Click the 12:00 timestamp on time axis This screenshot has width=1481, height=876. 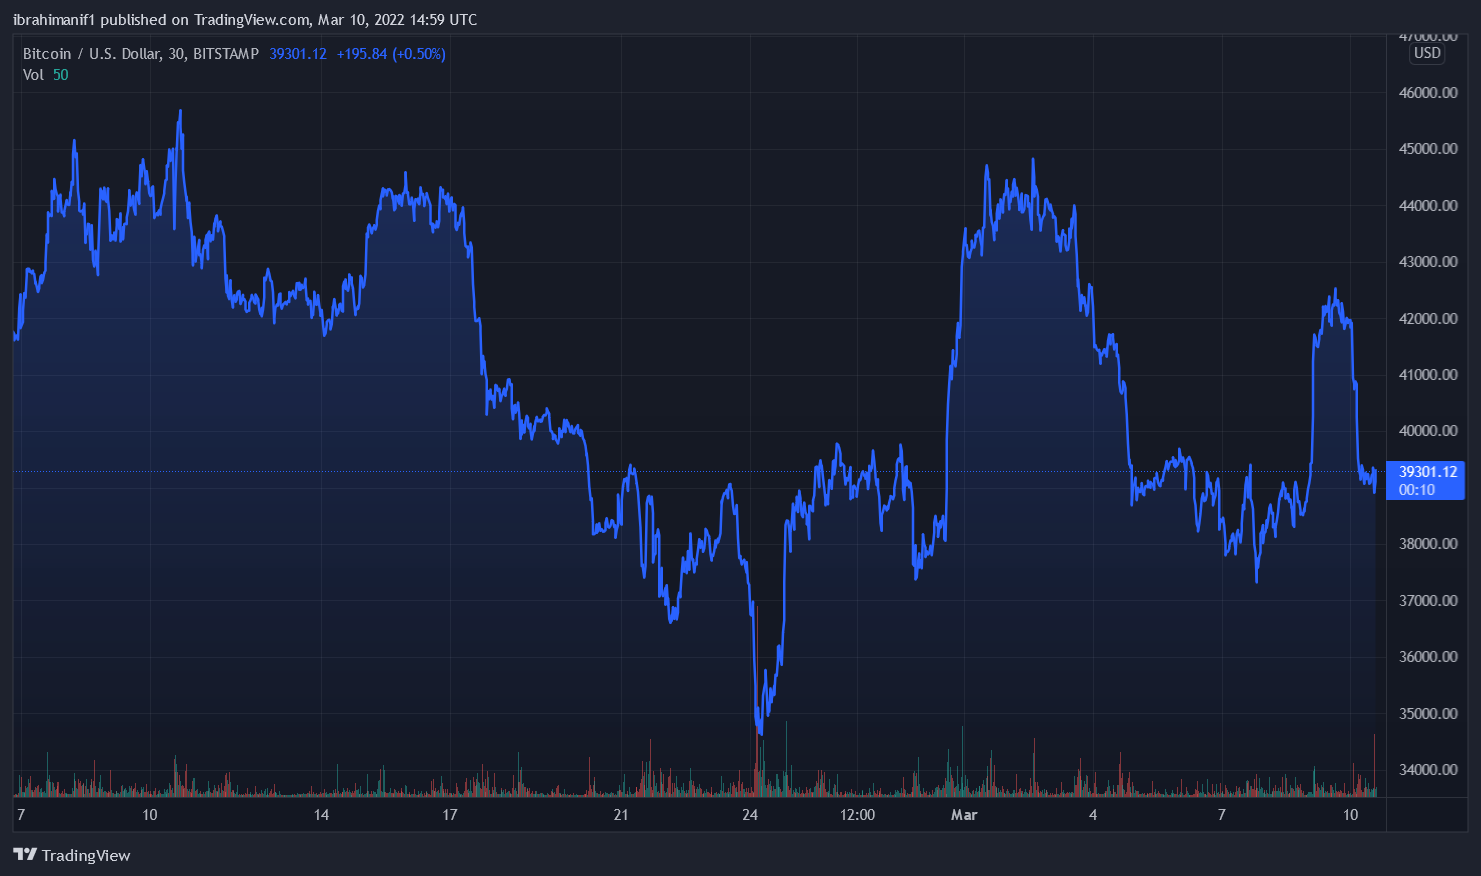pyautogui.click(x=858, y=815)
